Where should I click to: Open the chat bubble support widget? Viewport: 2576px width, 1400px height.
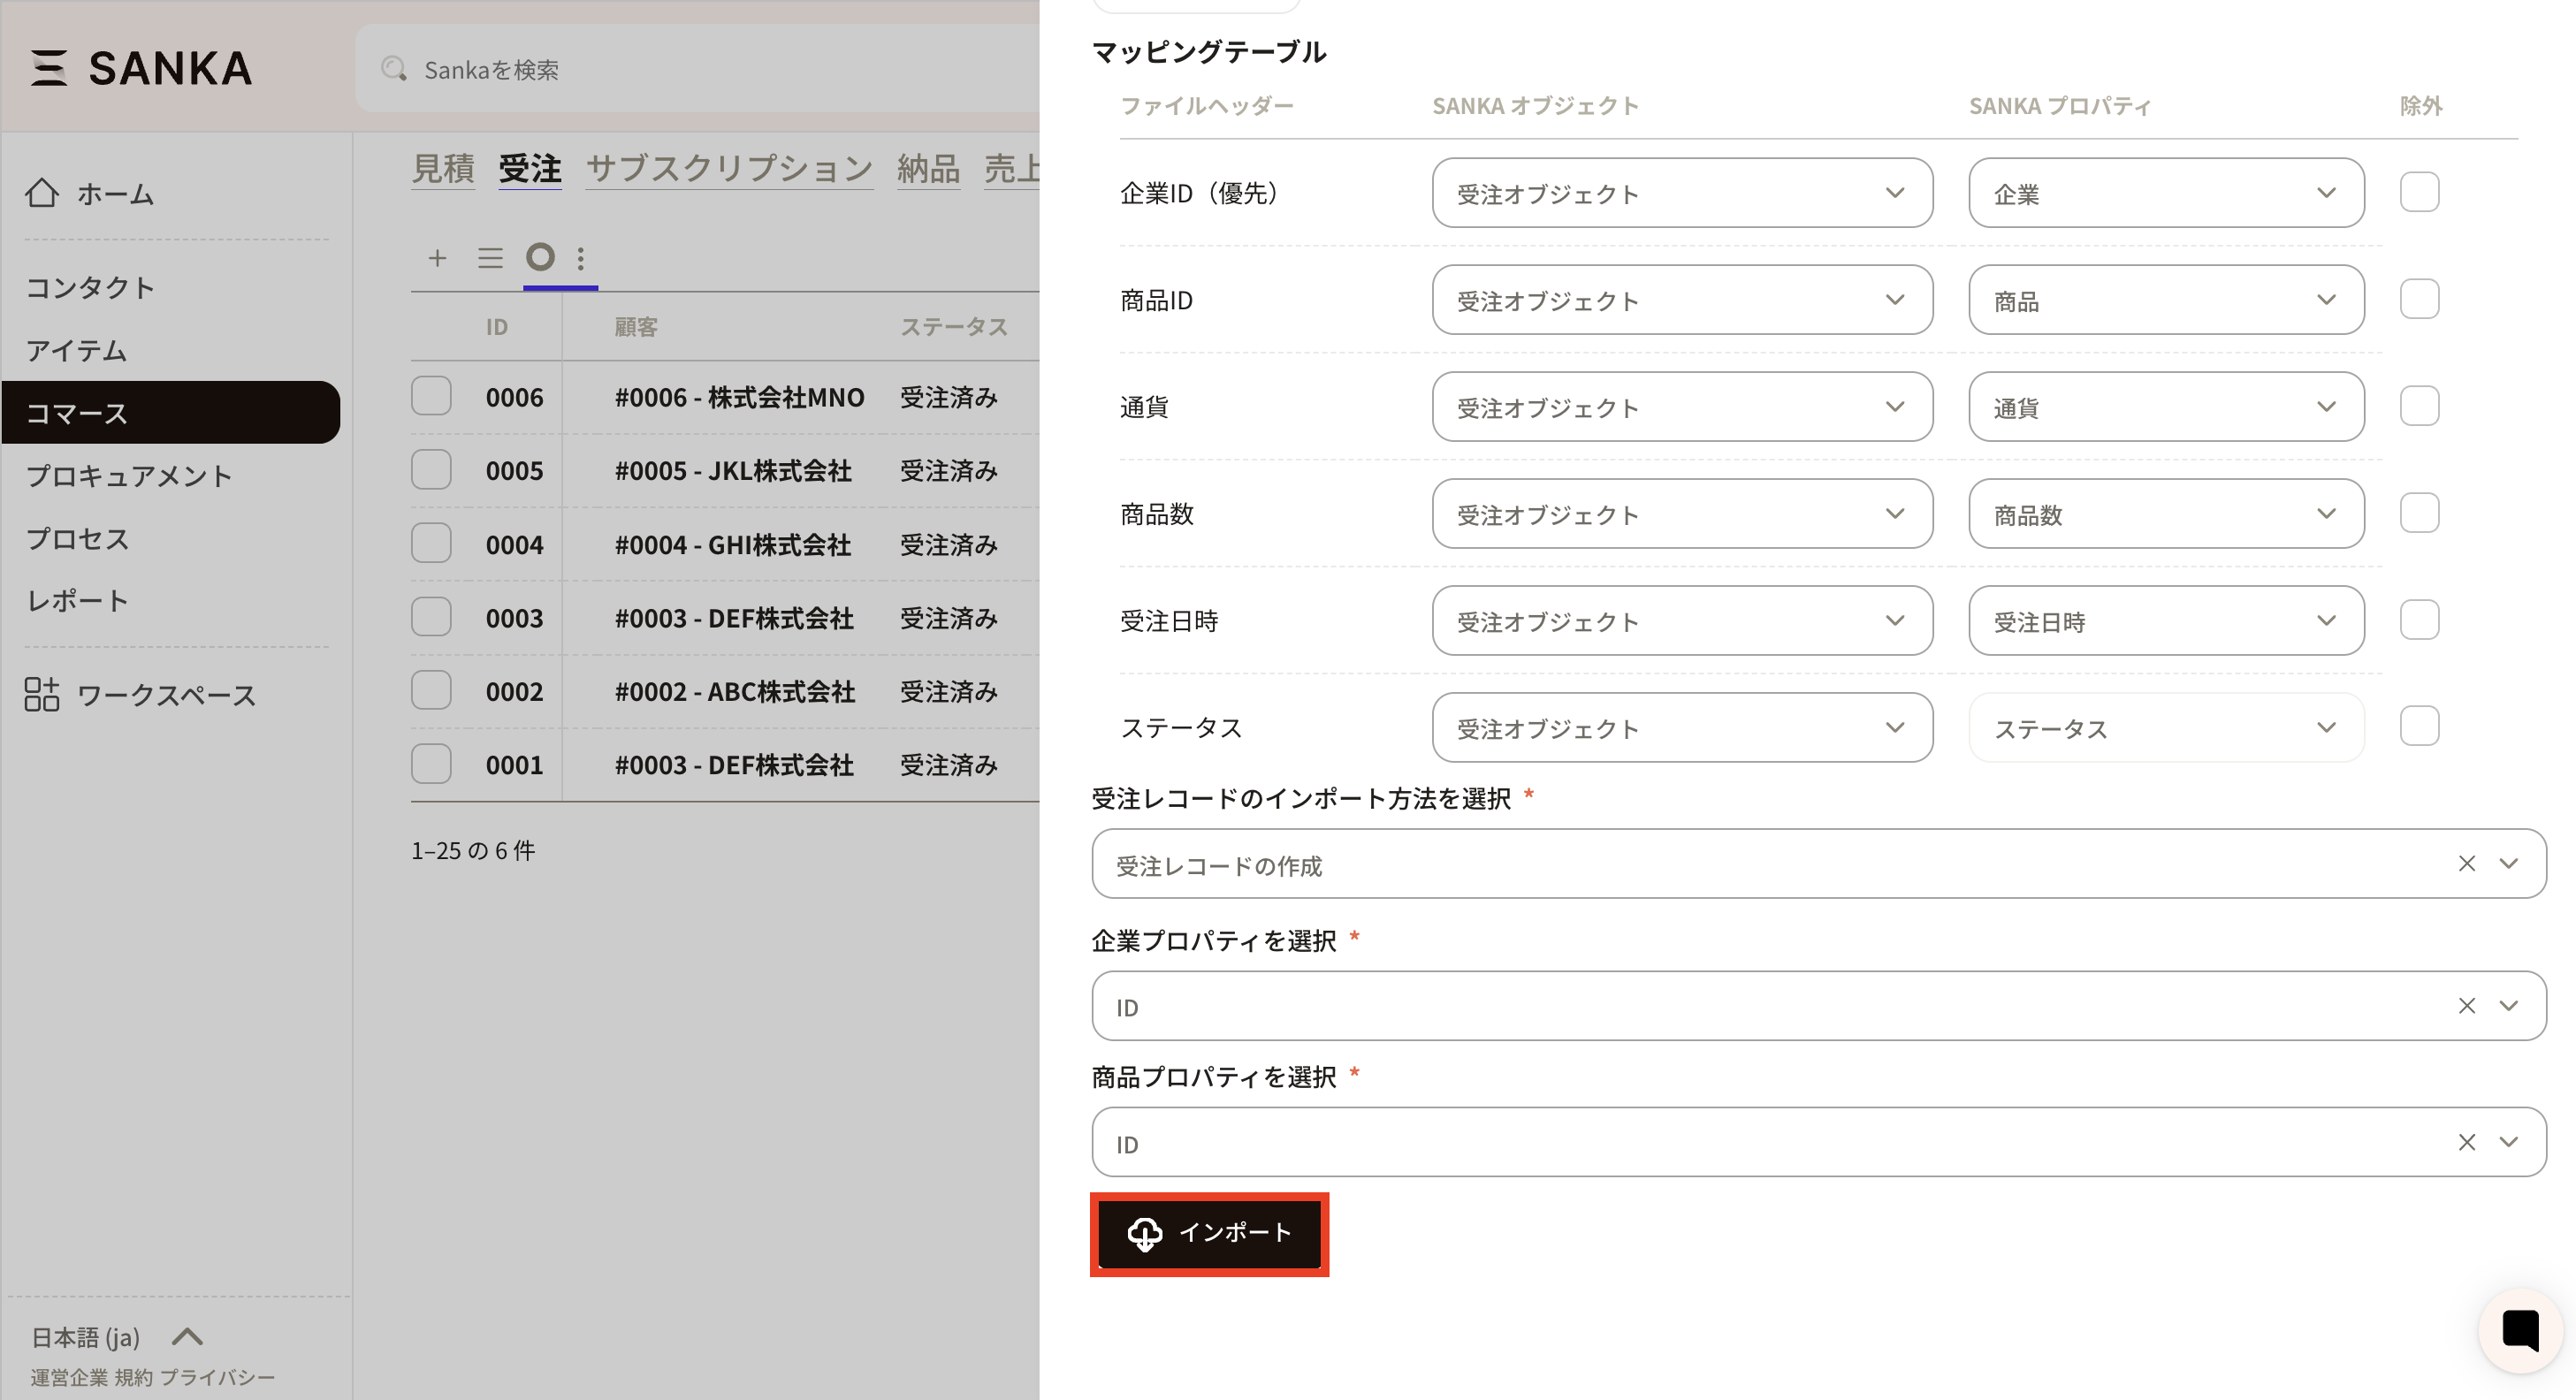tap(2520, 1330)
